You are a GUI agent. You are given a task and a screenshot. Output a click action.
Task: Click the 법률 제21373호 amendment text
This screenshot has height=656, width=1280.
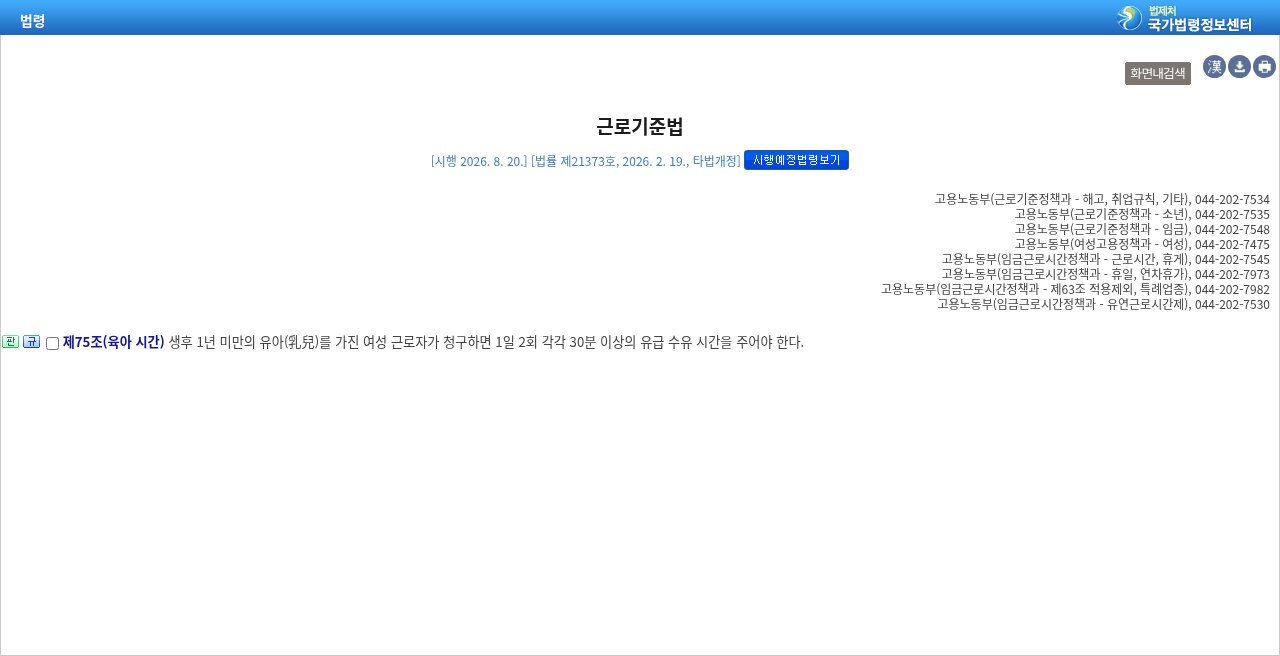tap(636, 161)
